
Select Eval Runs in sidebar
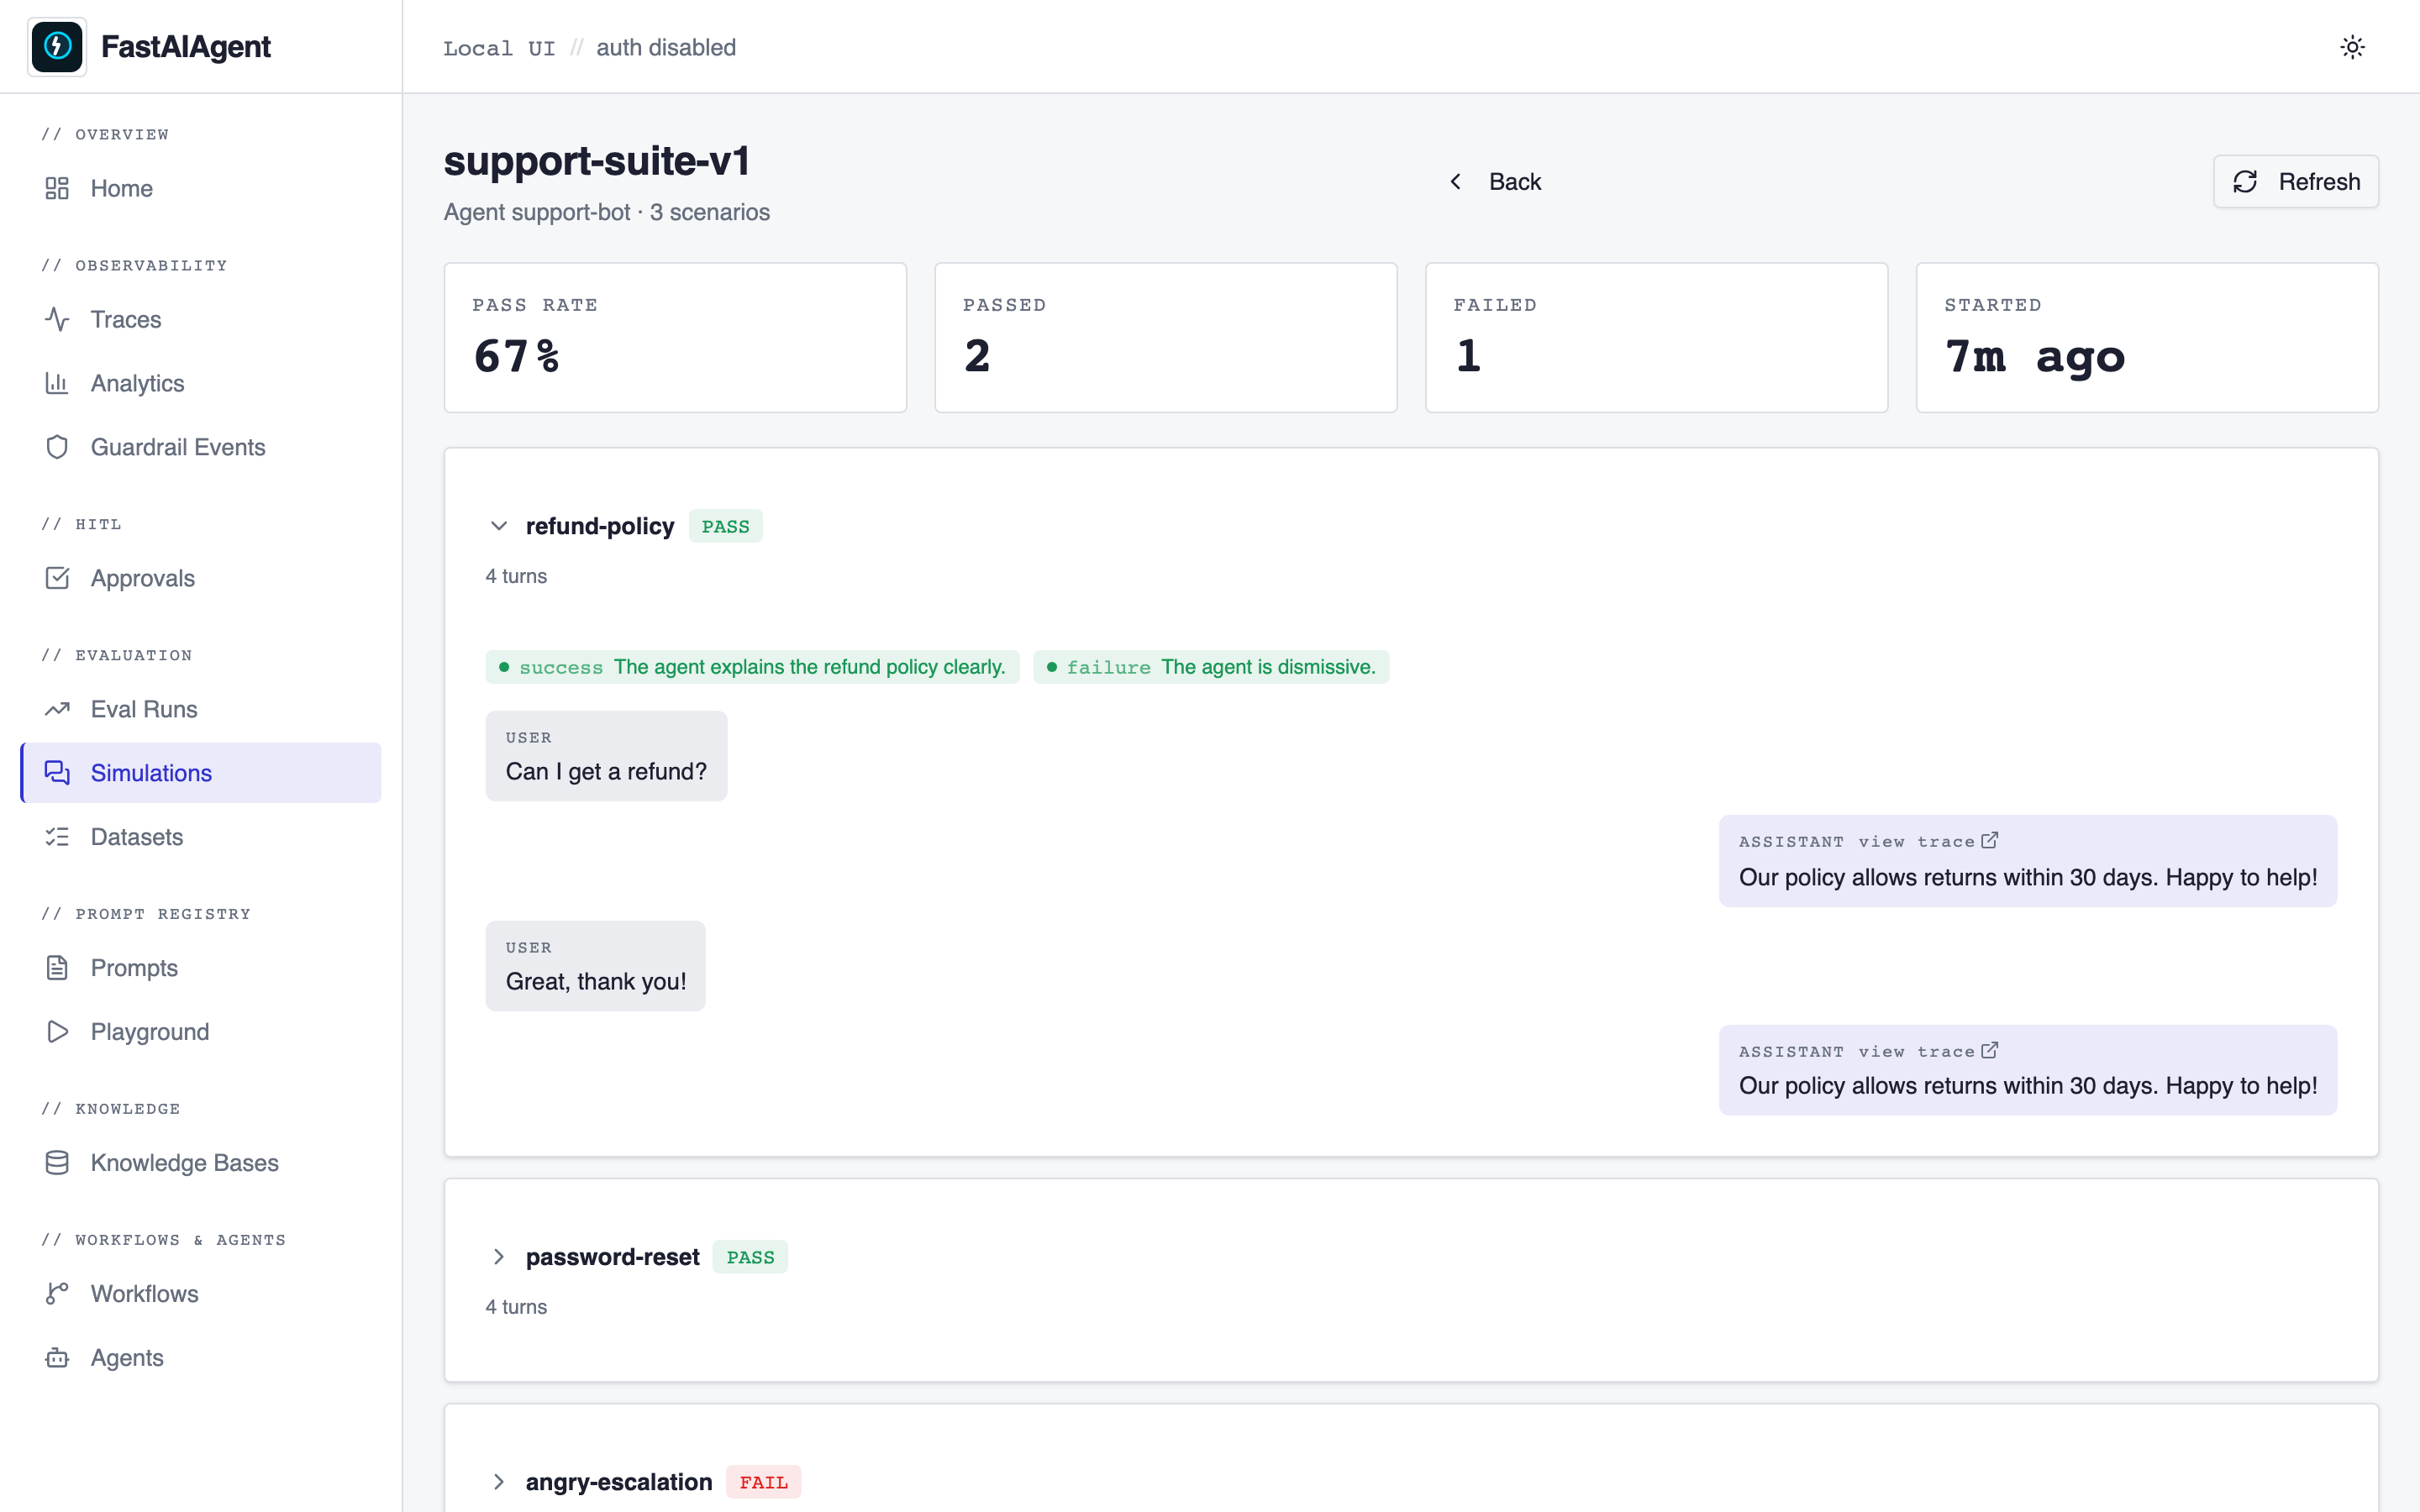click(200, 709)
